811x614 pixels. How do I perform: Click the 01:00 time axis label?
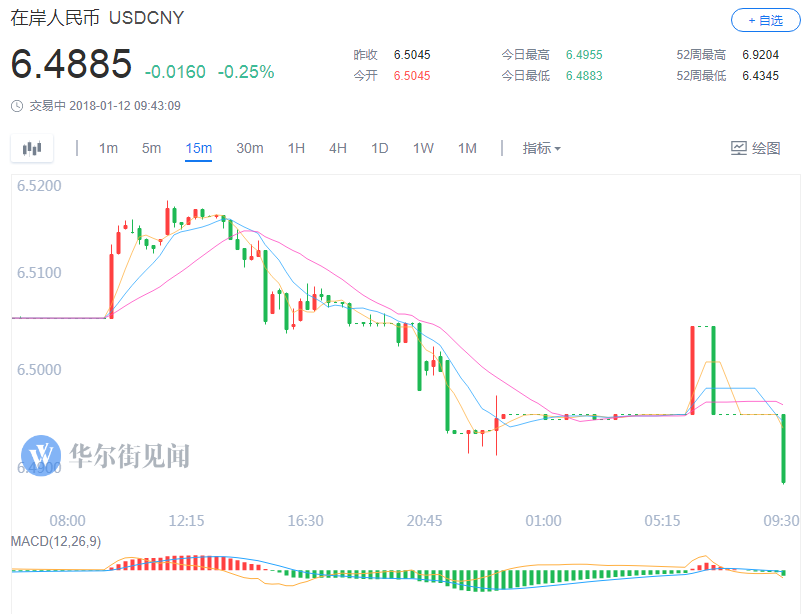pos(543,520)
